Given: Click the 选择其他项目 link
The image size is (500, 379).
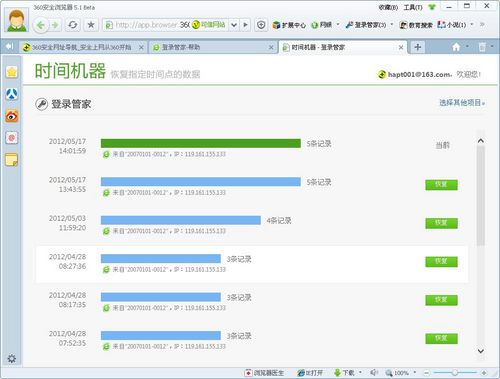Looking at the screenshot, I should point(462,103).
